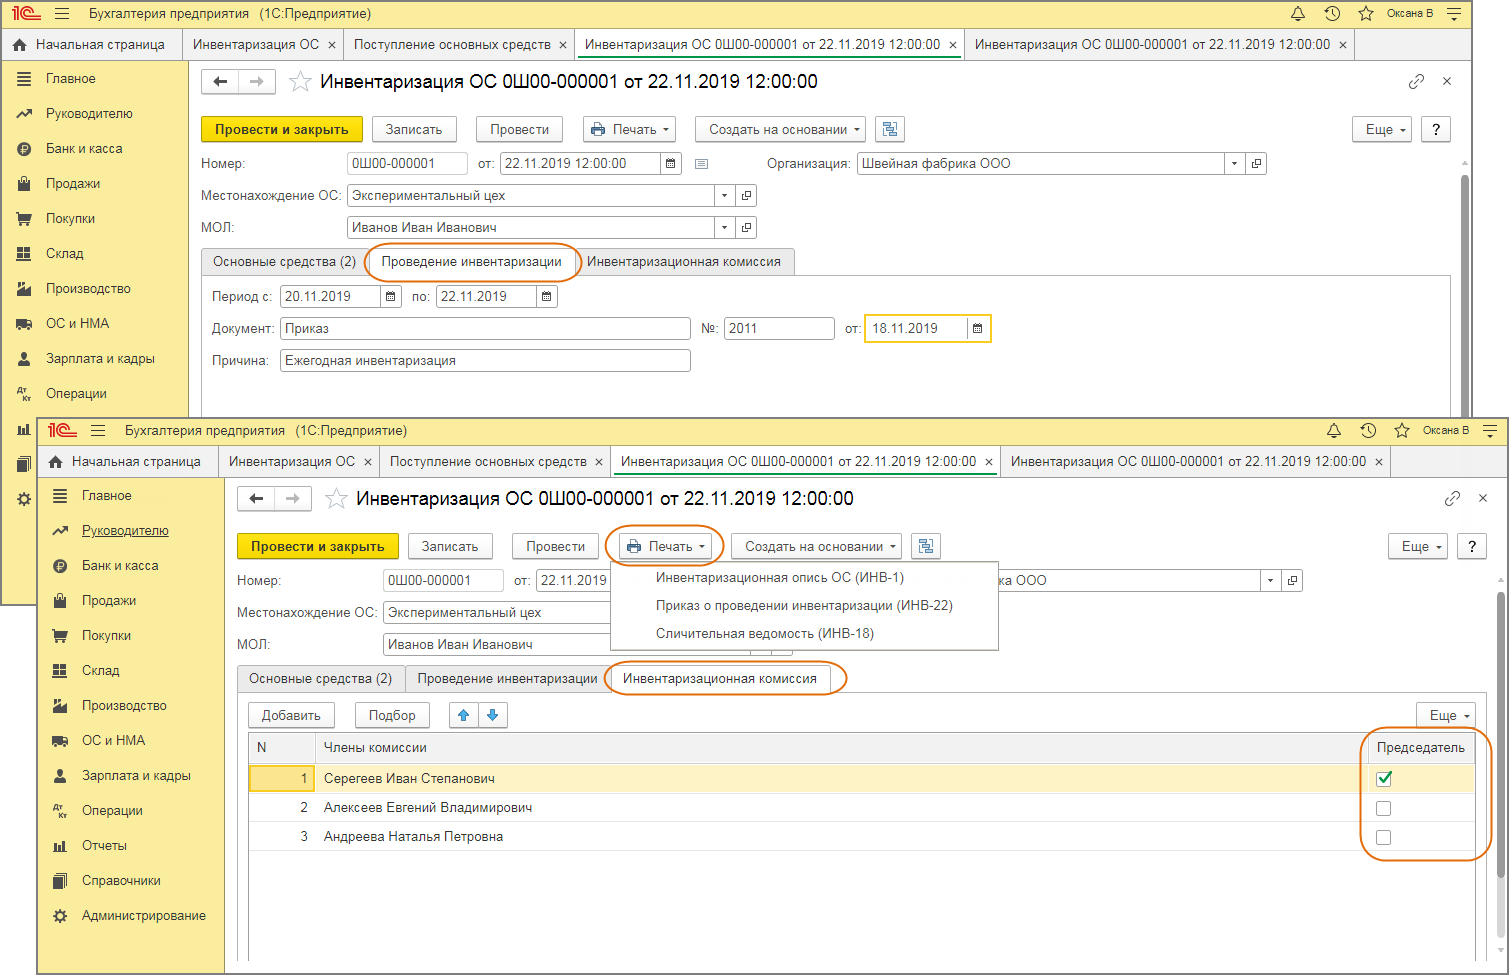Add document to favorites in the back window
1512x976 pixels.
[300, 82]
